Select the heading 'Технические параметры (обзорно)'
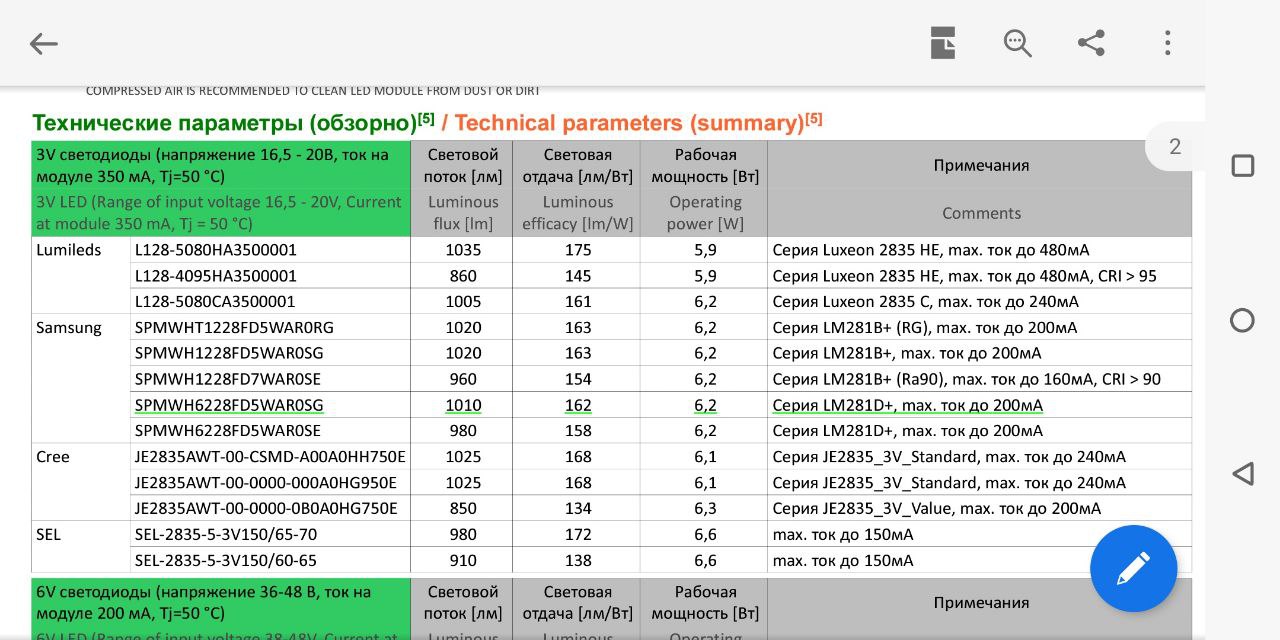The width and height of the screenshot is (1280, 640). 224,123
